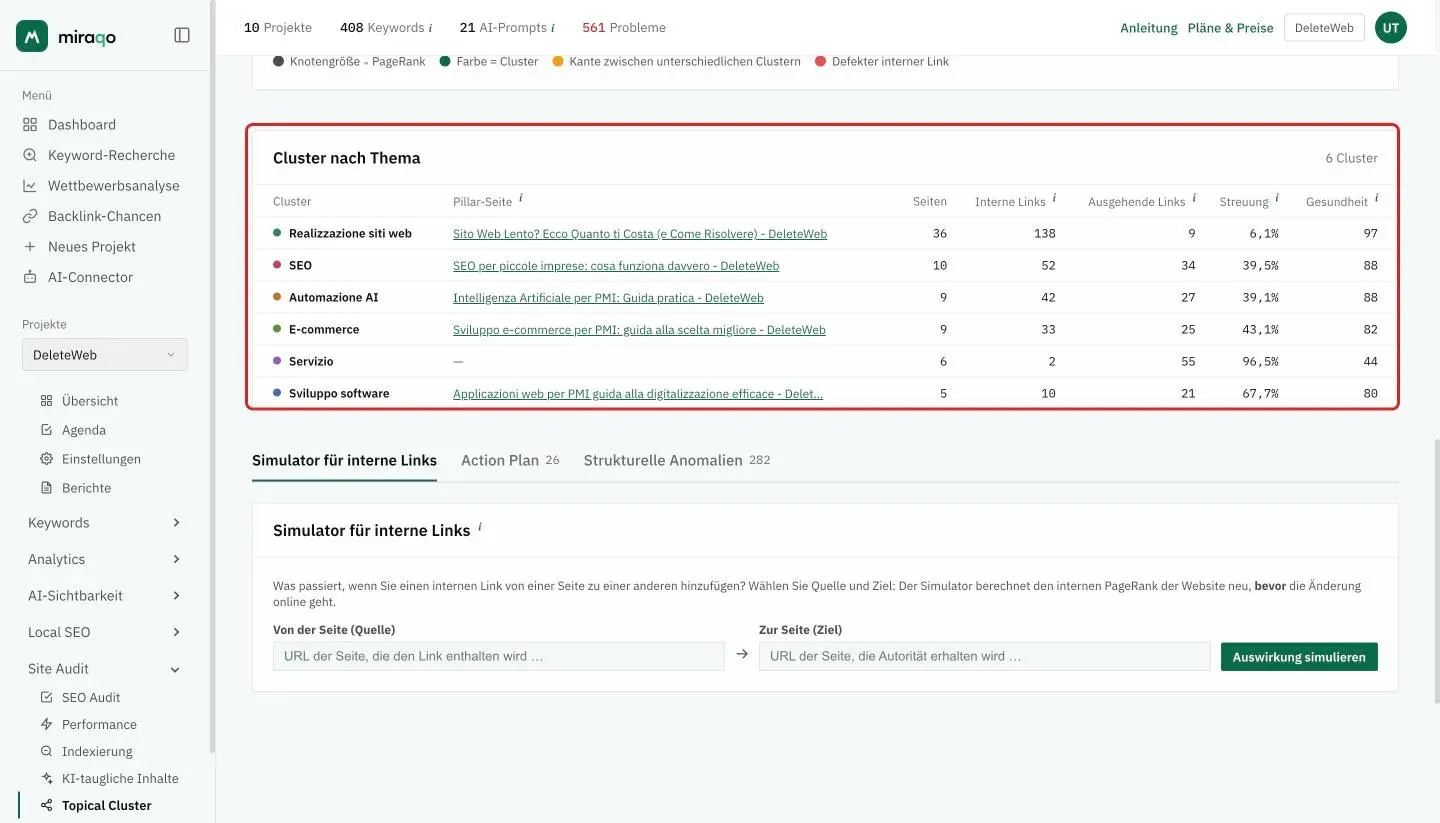
Task: Expand the Analytics menu section
Action: (105, 559)
